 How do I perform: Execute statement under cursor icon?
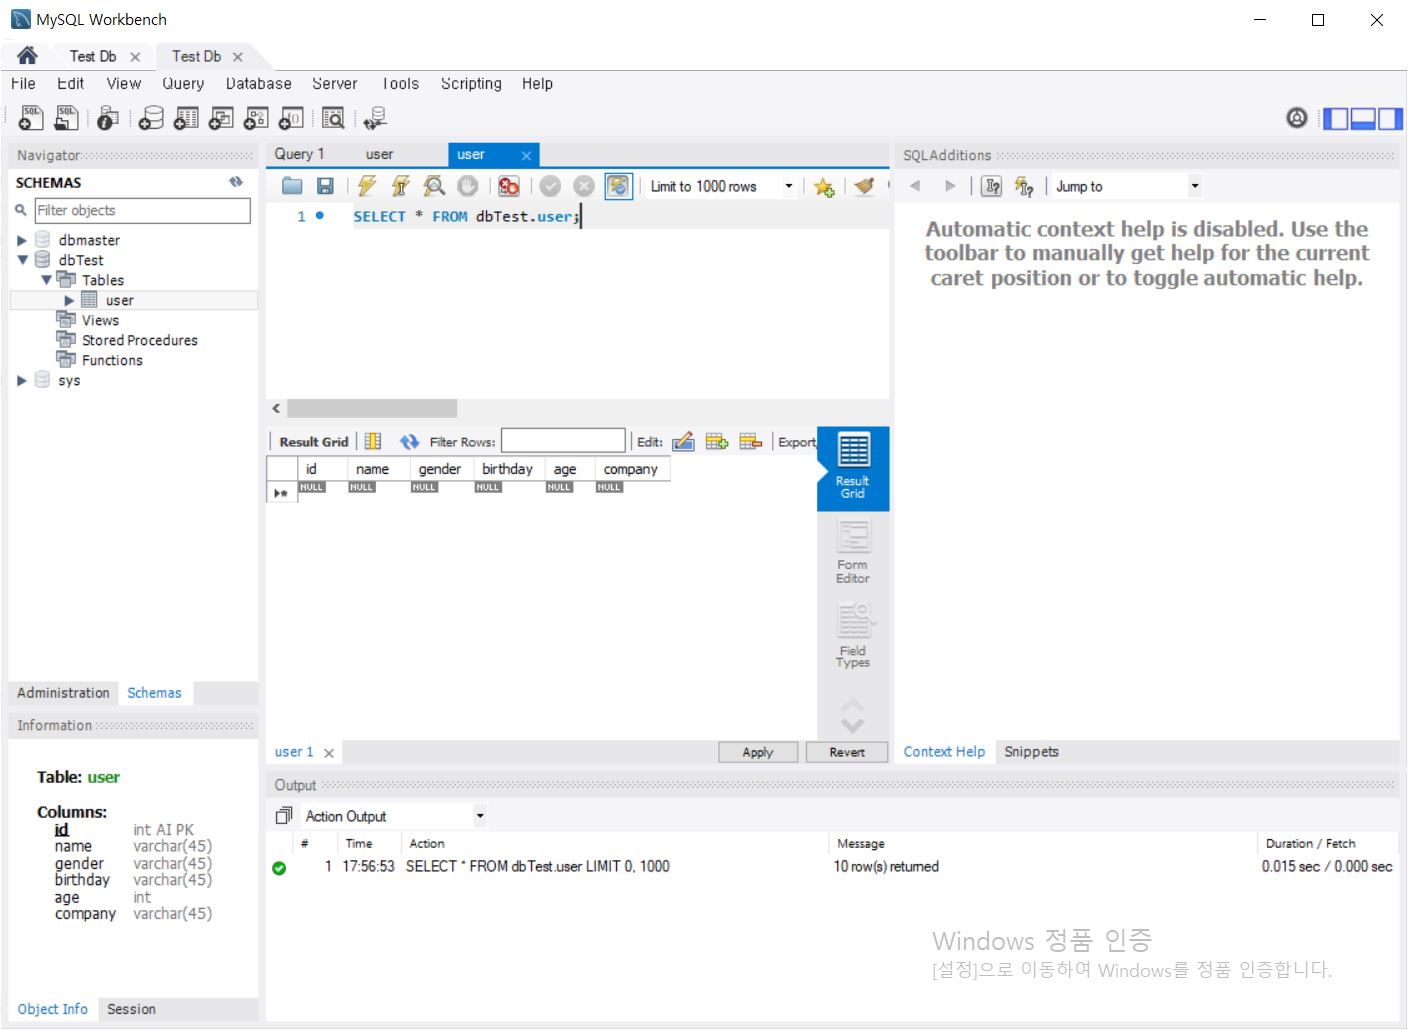[400, 186]
